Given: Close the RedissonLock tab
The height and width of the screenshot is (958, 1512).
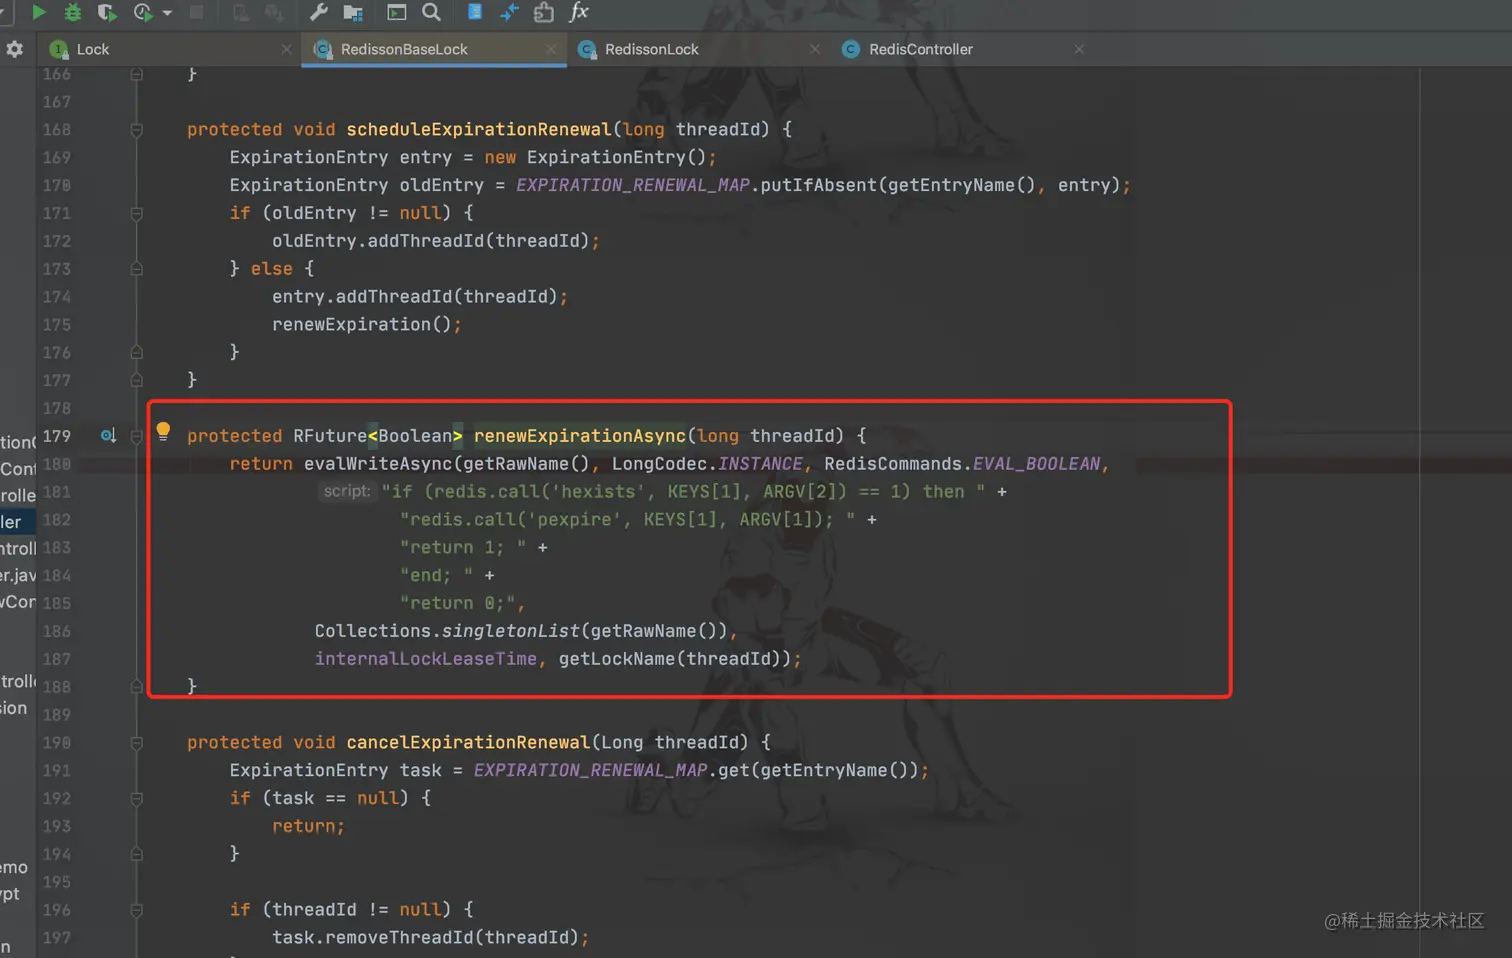Looking at the screenshot, I should (815, 49).
